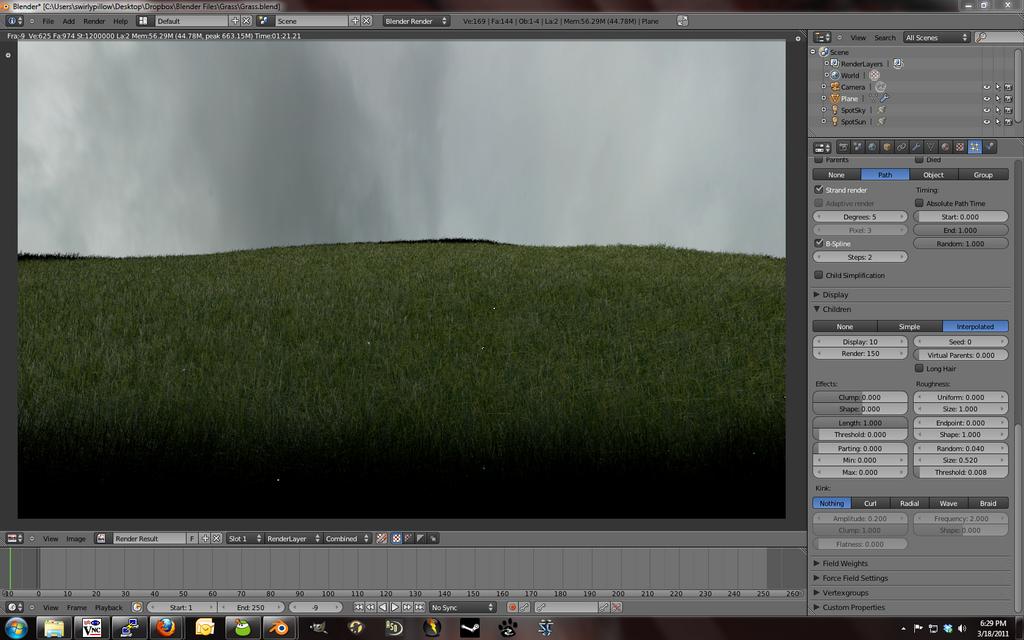Image resolution: width=1024 pixels, height=640 pixels.
Task: Toggle SpotSun renderability camera icon in outliner
Action: pos(1008,122)
